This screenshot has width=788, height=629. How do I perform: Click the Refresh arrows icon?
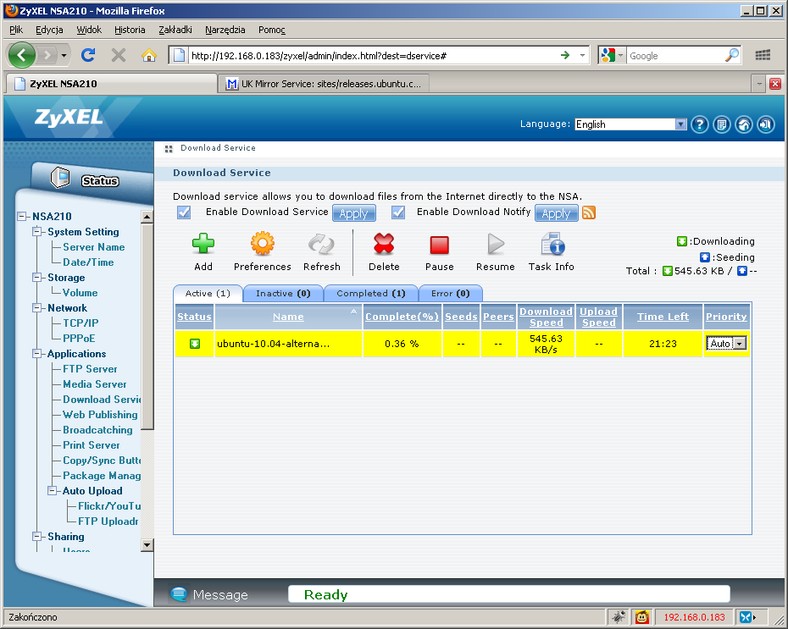[321, 245]
